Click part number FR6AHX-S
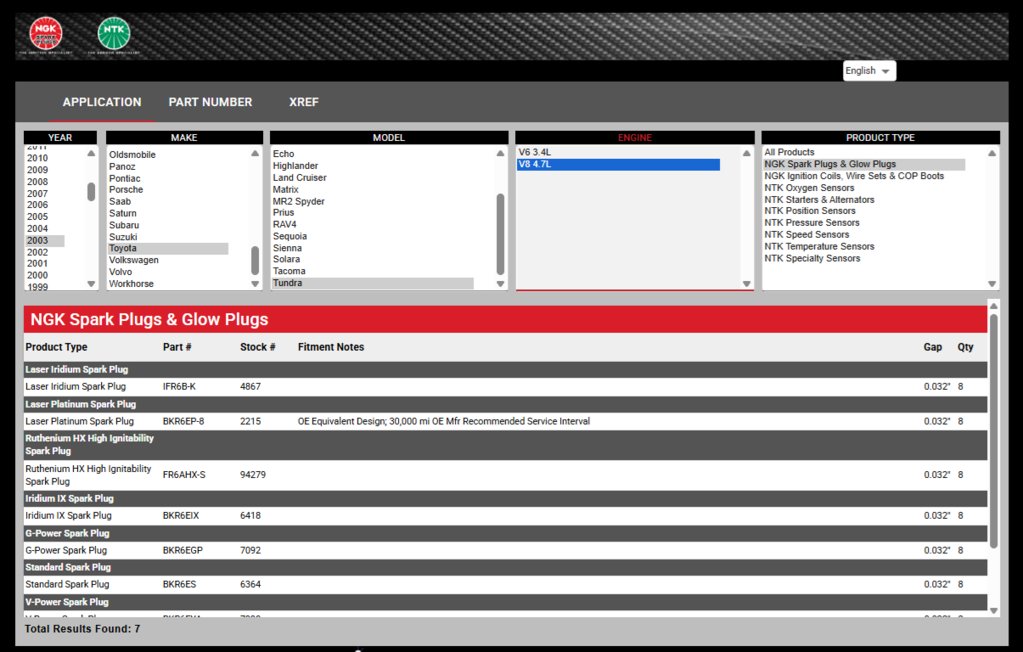The width and height of the screenshot is (1023, 652). pyautogui.click(x=184, y=474)
